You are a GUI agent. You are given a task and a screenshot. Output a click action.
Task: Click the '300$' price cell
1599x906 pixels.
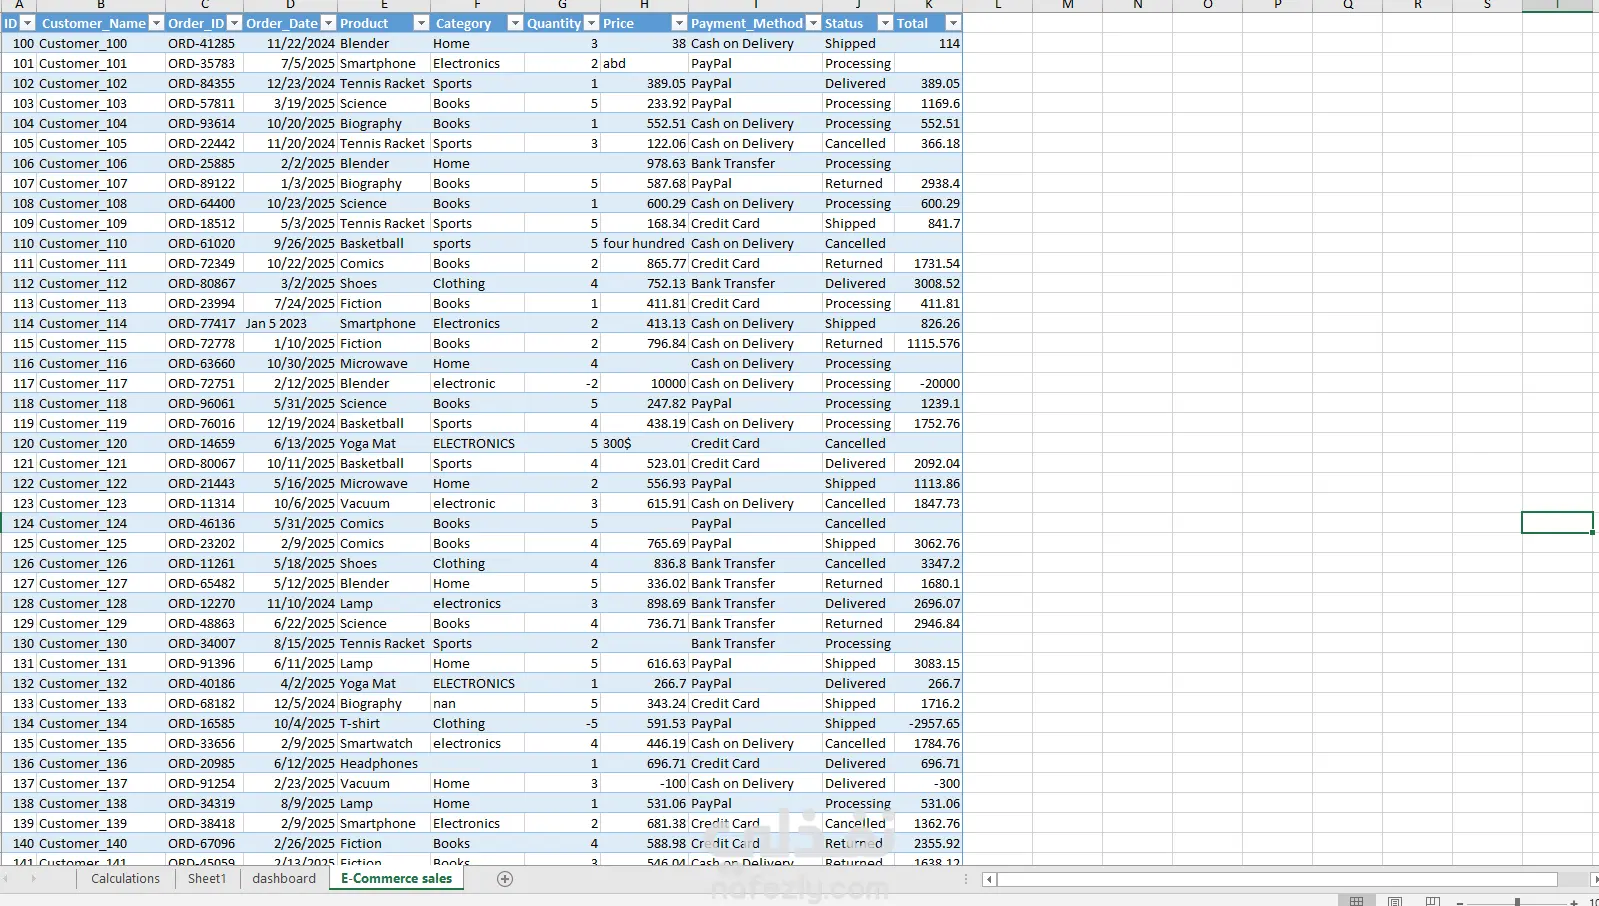coord(644,443)
